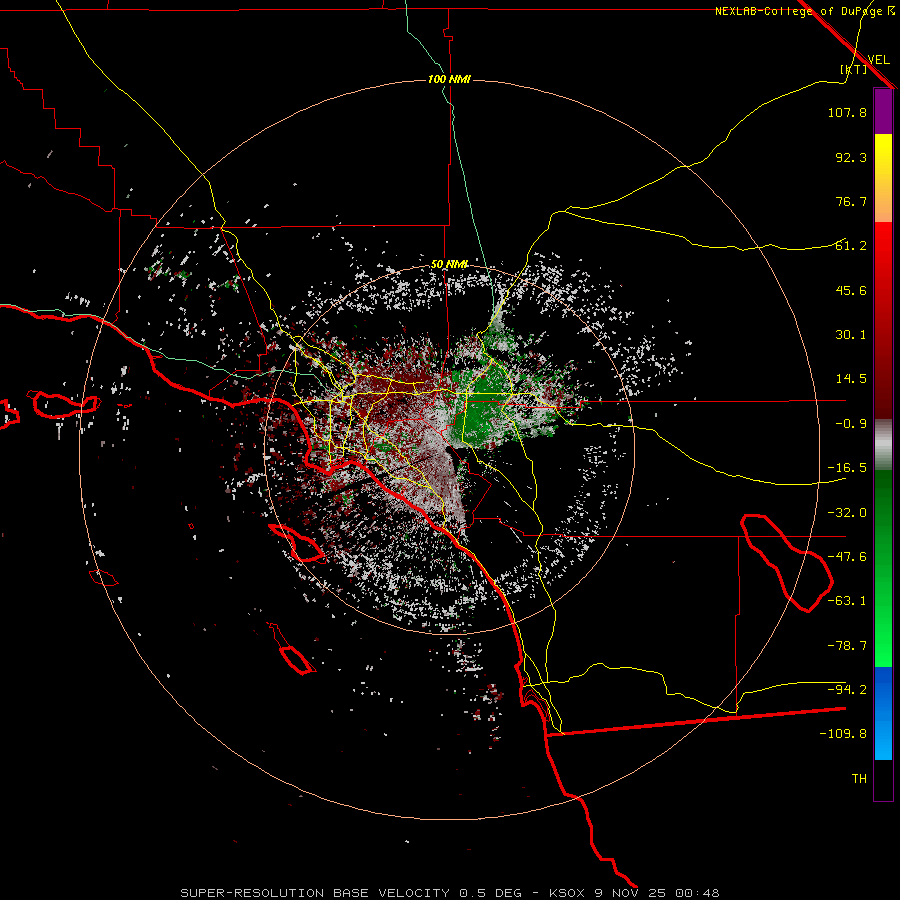Select the 30.1 scale value
The width and height of the screenshot is (900, 900).
click(851, 335)
